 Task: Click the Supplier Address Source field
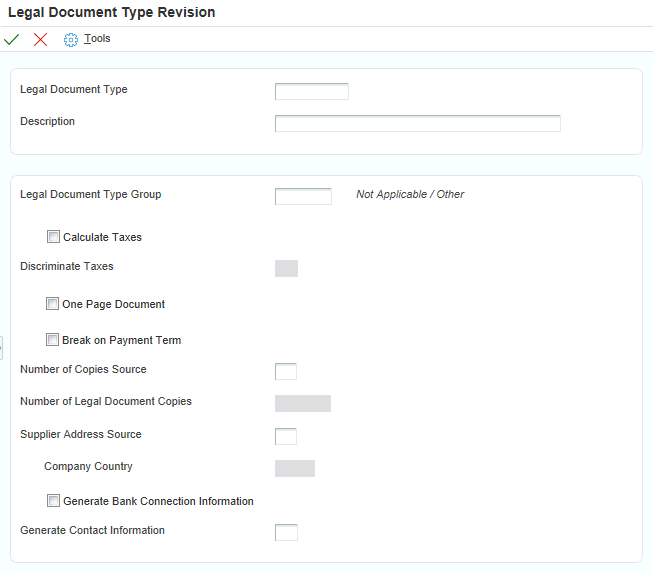[286, 436]
